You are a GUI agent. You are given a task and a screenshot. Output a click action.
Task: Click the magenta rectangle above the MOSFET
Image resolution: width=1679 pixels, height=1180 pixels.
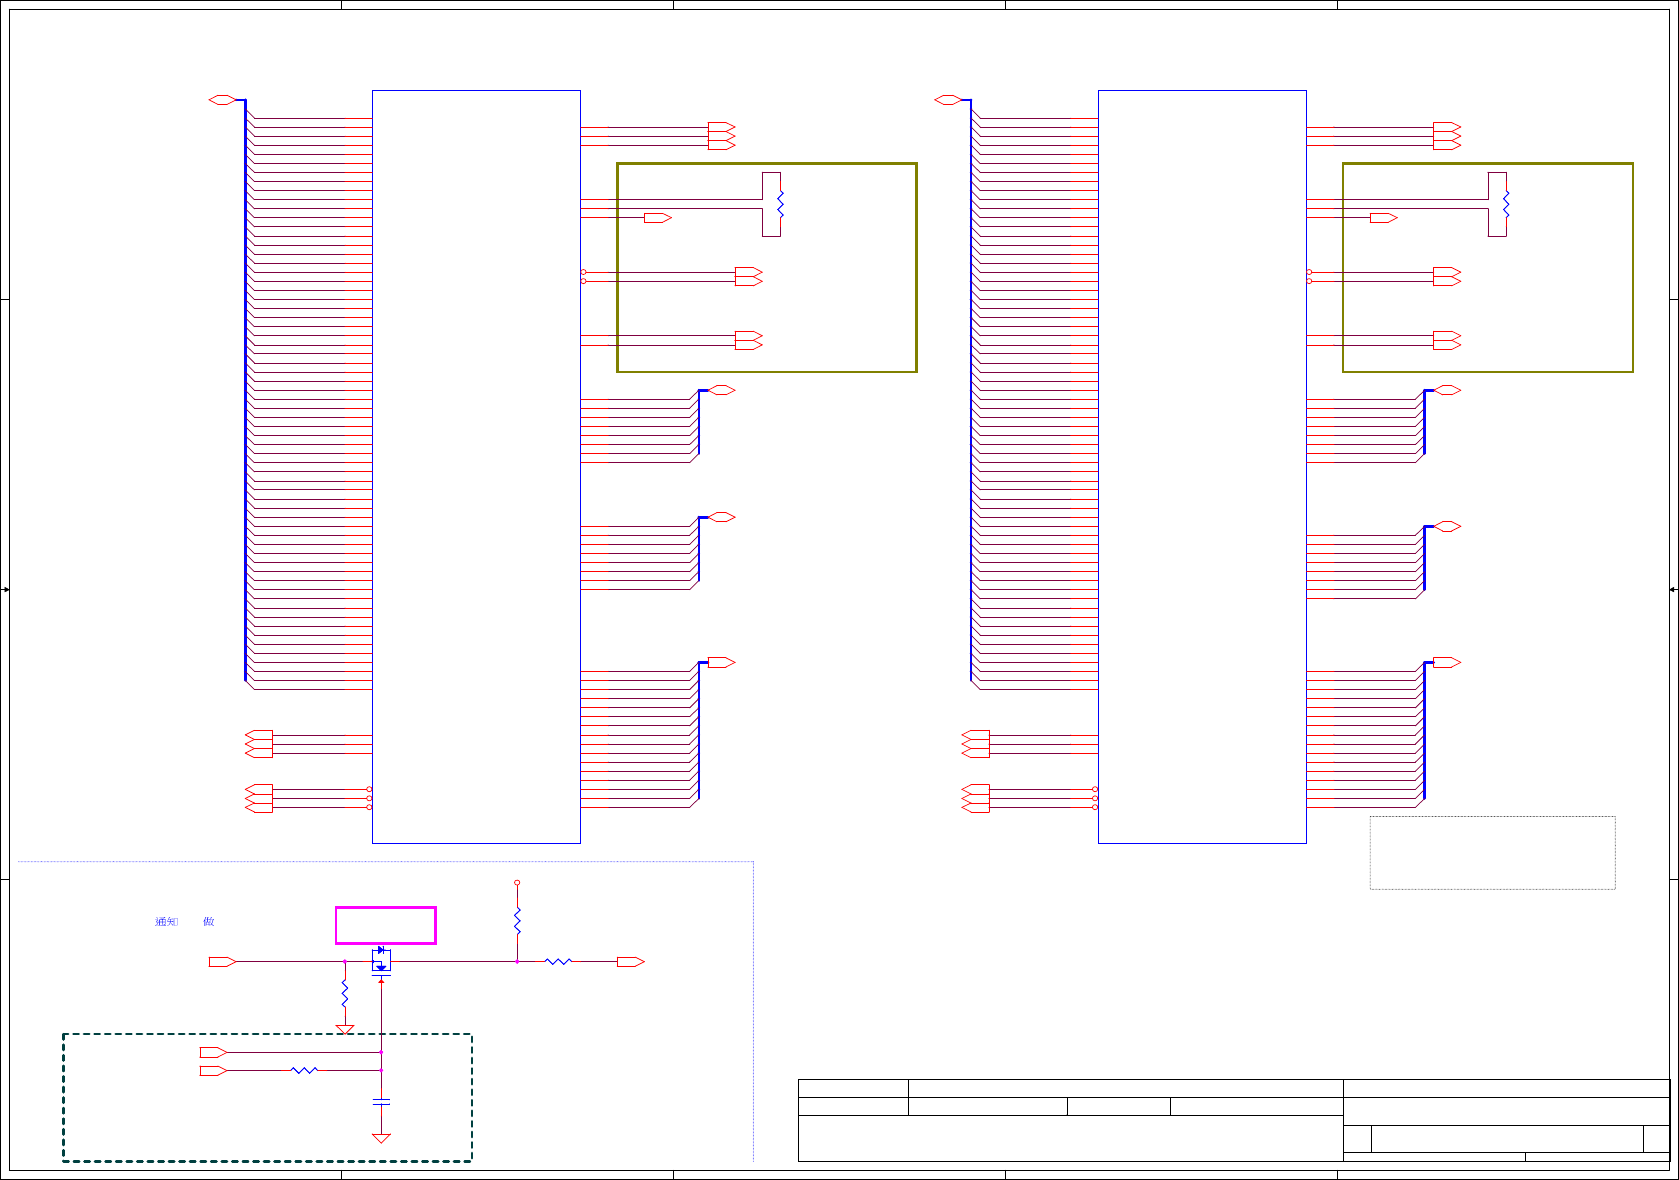pos(386,925)
